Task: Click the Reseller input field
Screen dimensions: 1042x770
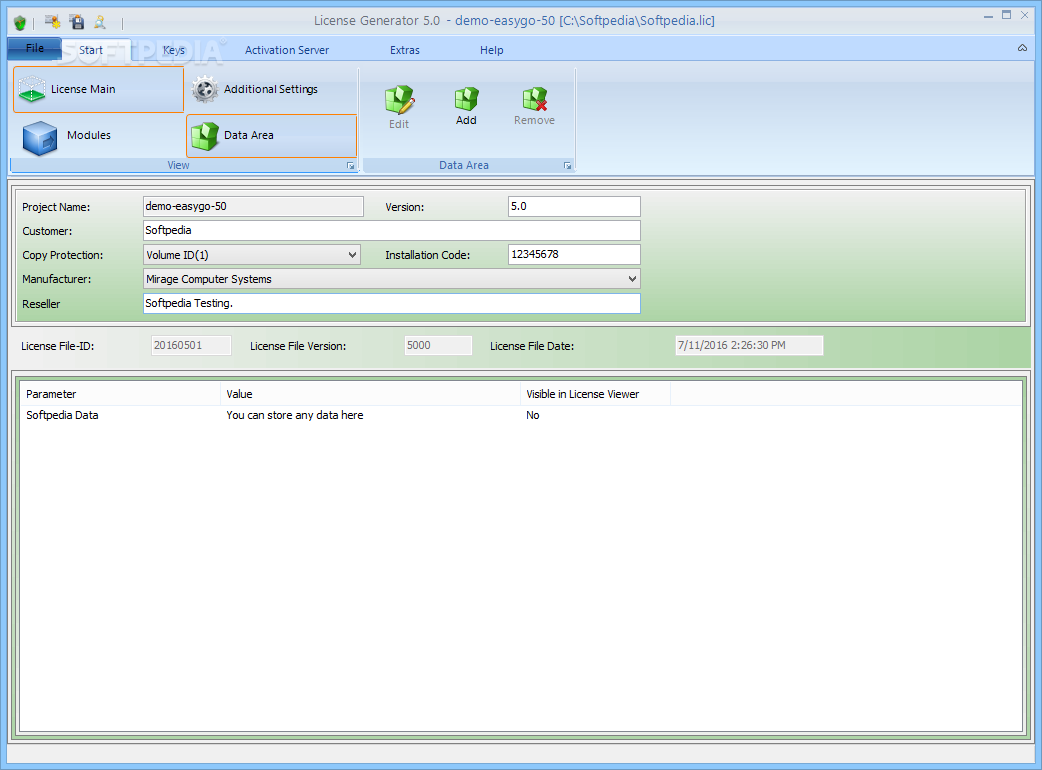Action: (391, 304)
